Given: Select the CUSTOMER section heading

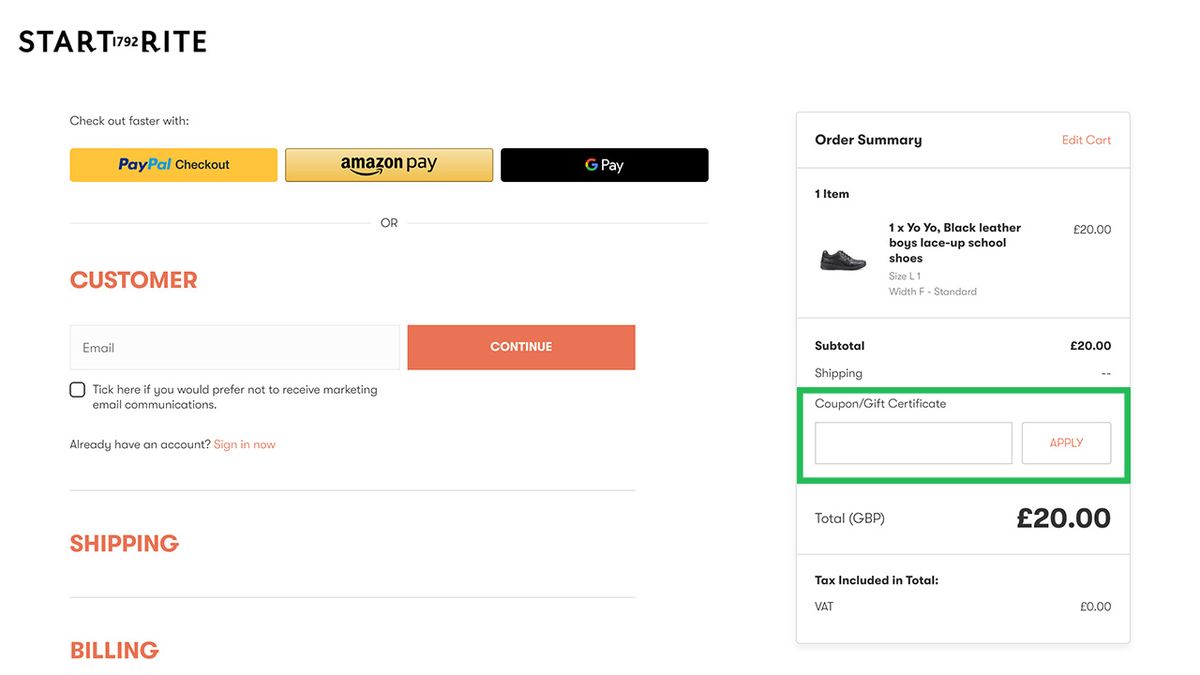Looking at the screenshot, I should click(x=133, y=279).
